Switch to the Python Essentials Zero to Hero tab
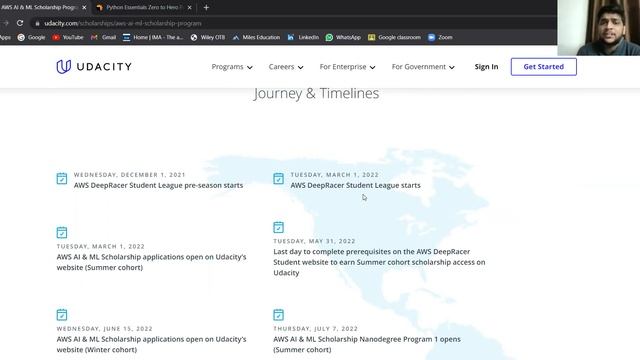This screenshot has width=640, height=360. pos(144,7)
